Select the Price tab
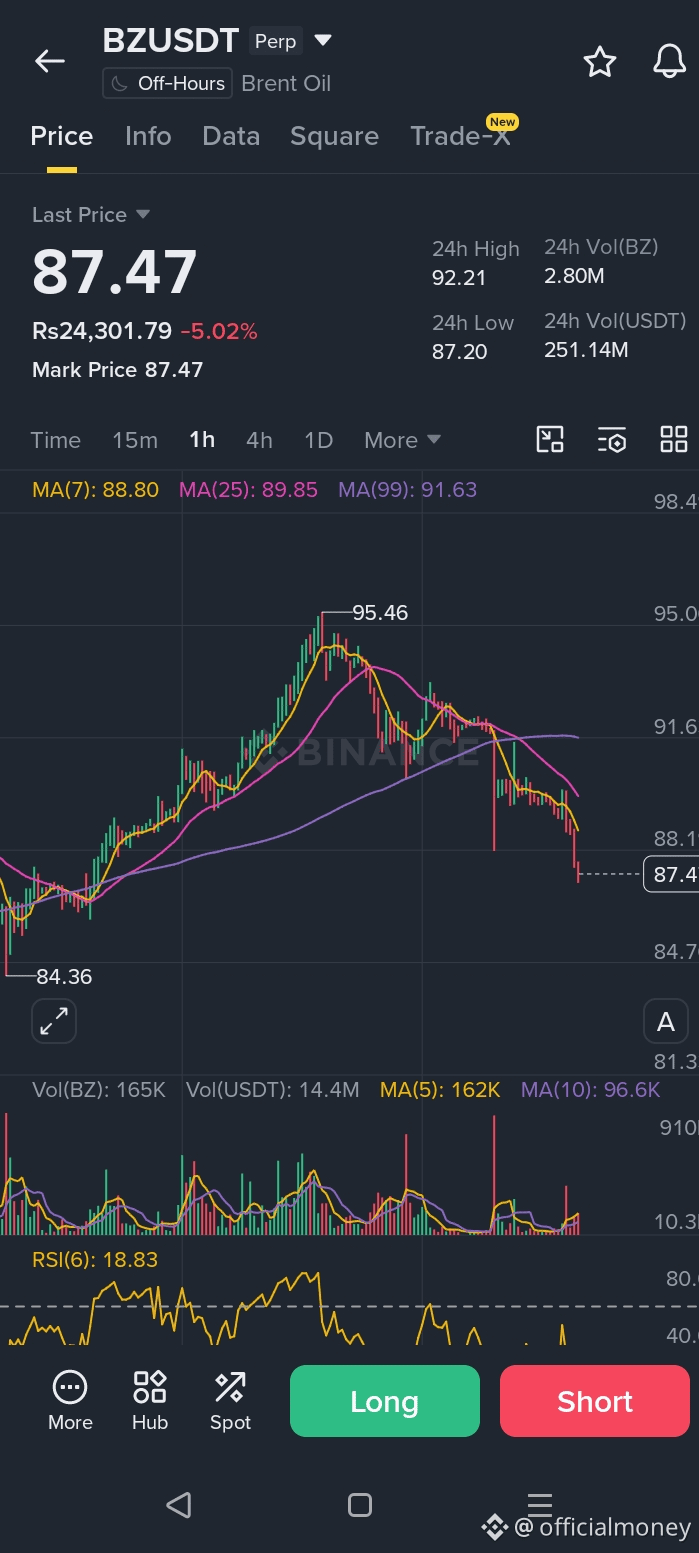699x1553 pixels. 62,137
